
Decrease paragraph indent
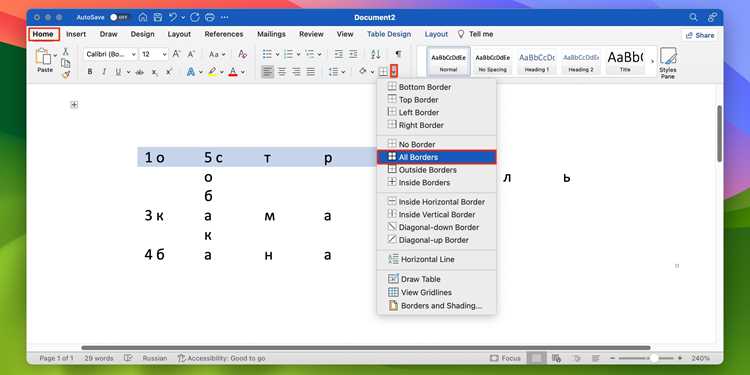pos(339,55)
